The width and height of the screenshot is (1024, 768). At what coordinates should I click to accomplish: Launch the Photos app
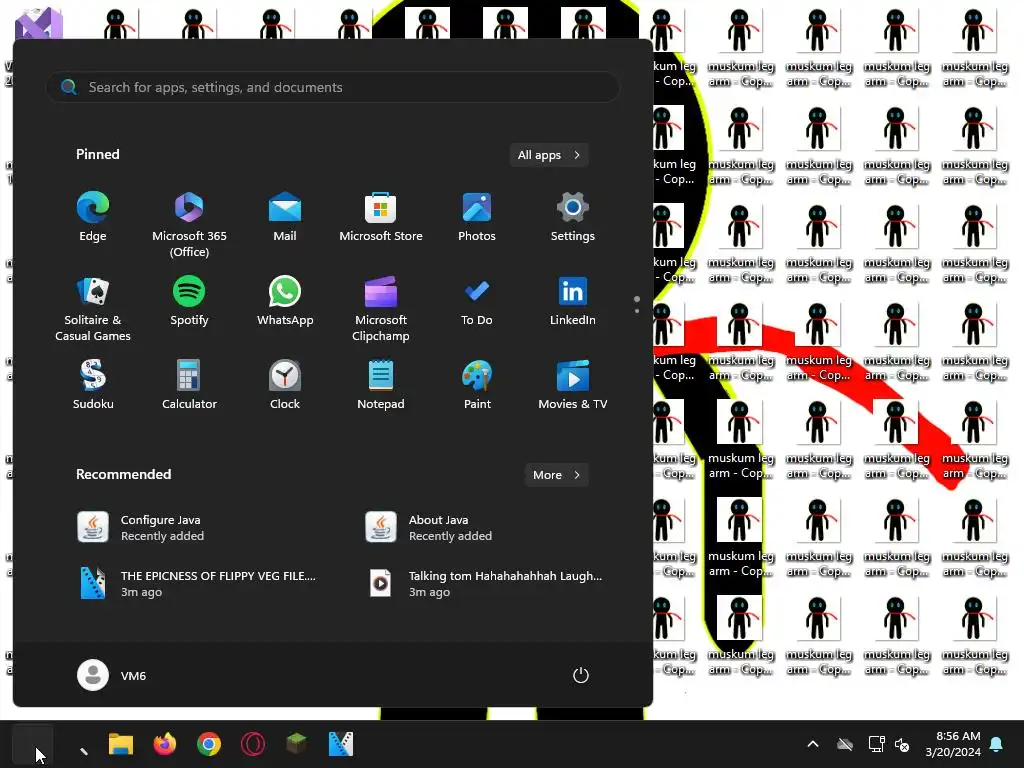[477, 217]
